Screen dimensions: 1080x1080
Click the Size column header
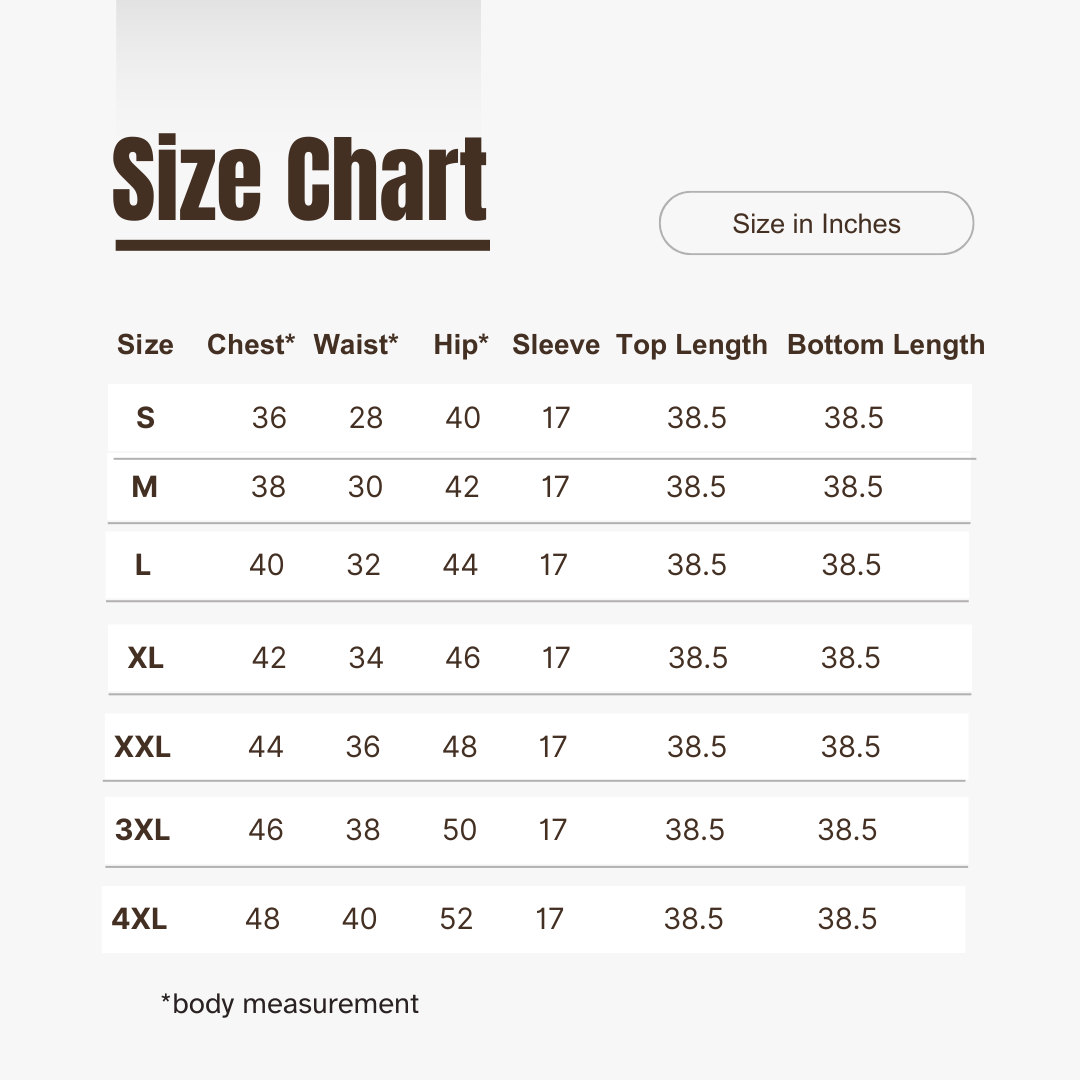click(145, 345)
